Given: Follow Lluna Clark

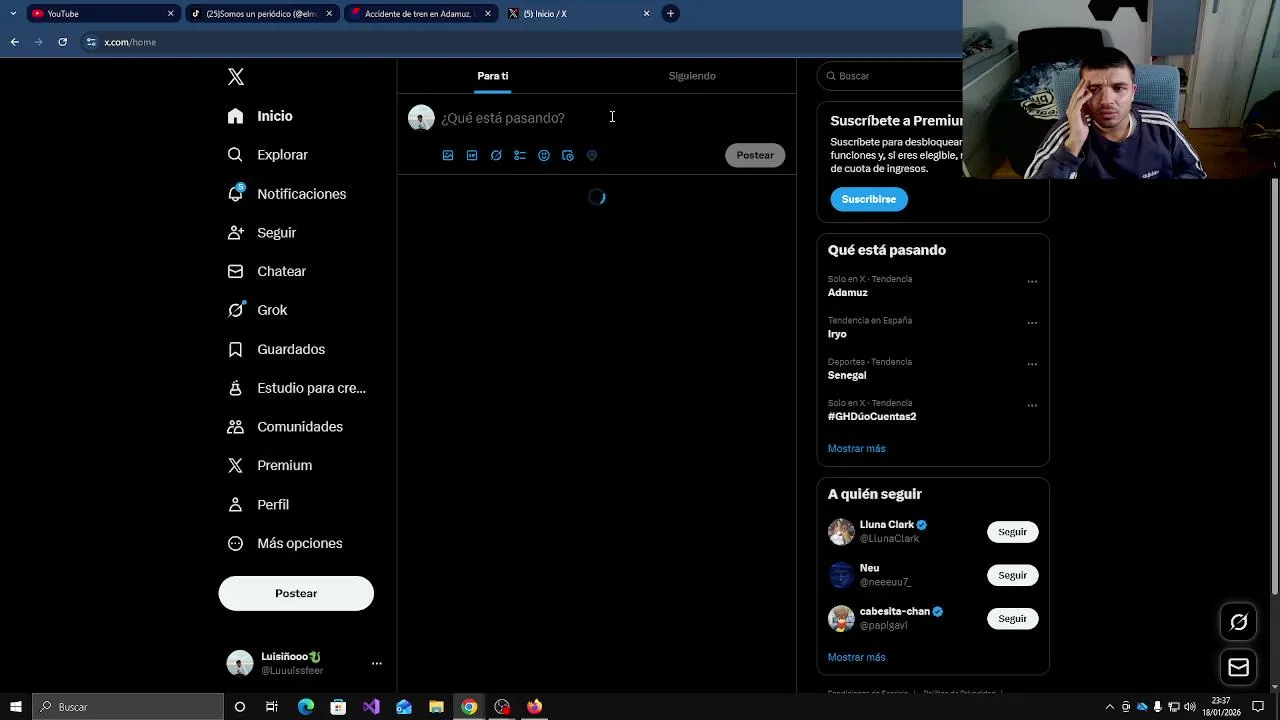Looking at the screenshot, I should [1012, 532].
